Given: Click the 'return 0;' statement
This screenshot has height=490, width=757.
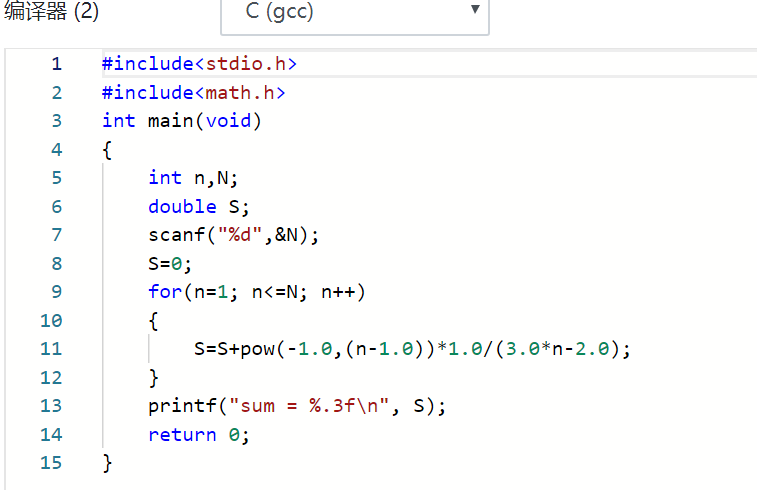Looking at the screenshot, I should tap(198, 435).
